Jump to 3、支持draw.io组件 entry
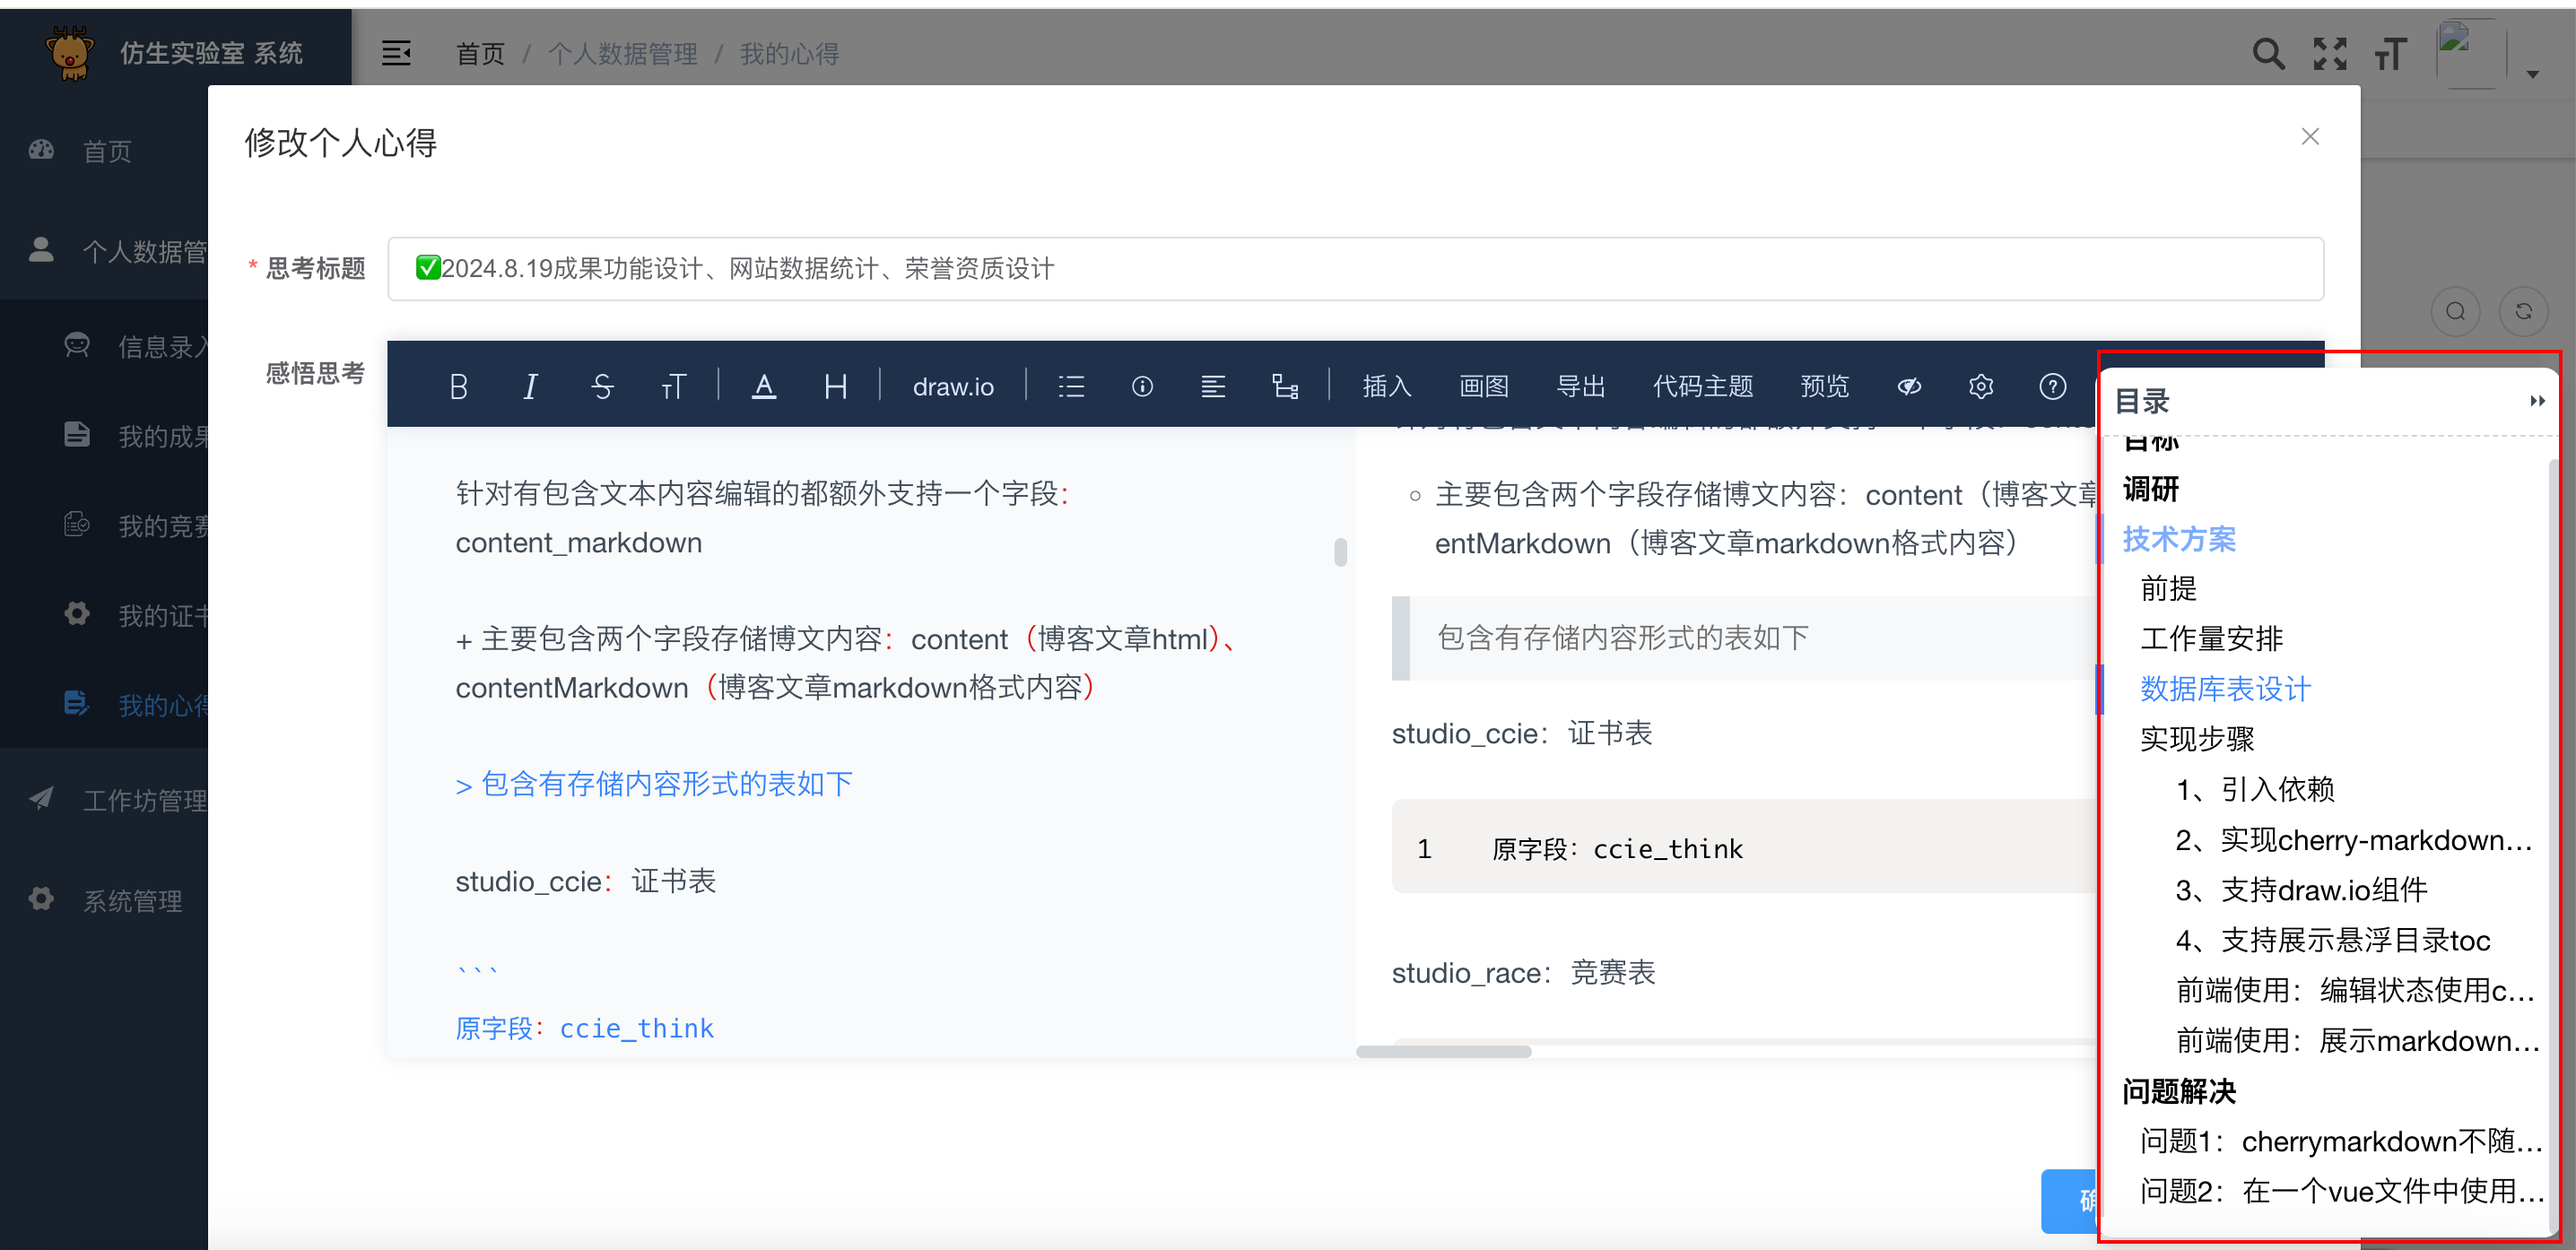The width and height of the screenshot is (2576, 1250). point(2301,890)
